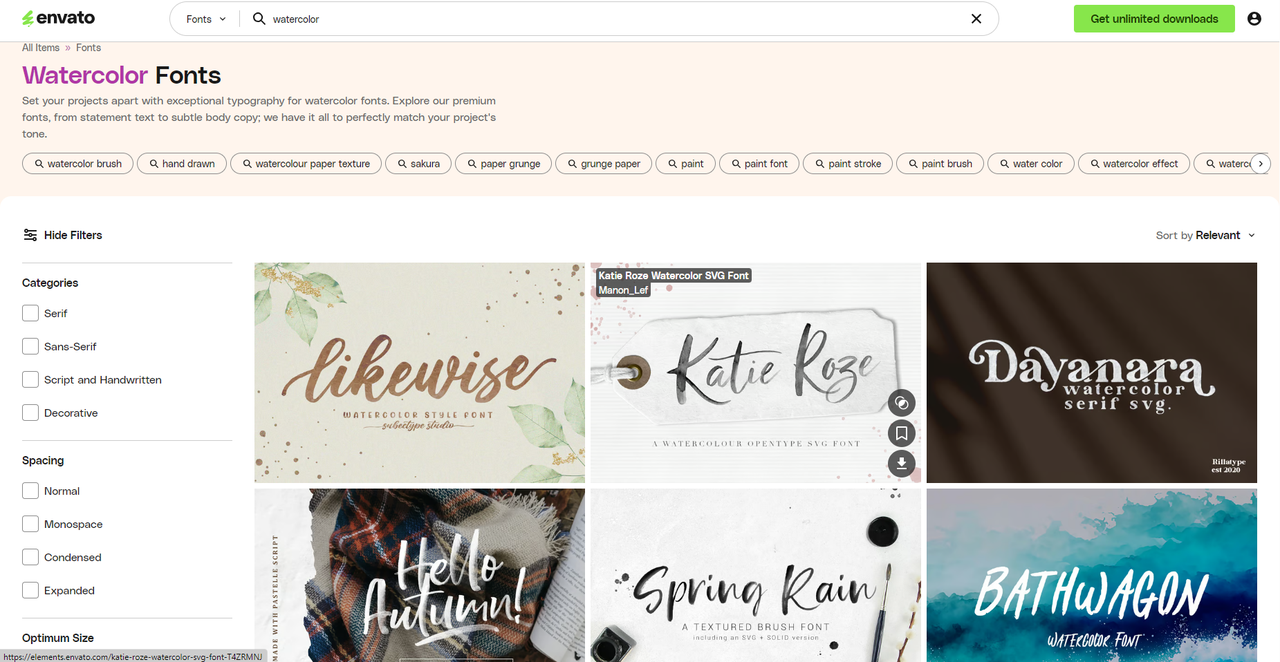Open the Fonts category dropdown
The width and height of the screenshot is (1280, 662).
coord(206,19)
